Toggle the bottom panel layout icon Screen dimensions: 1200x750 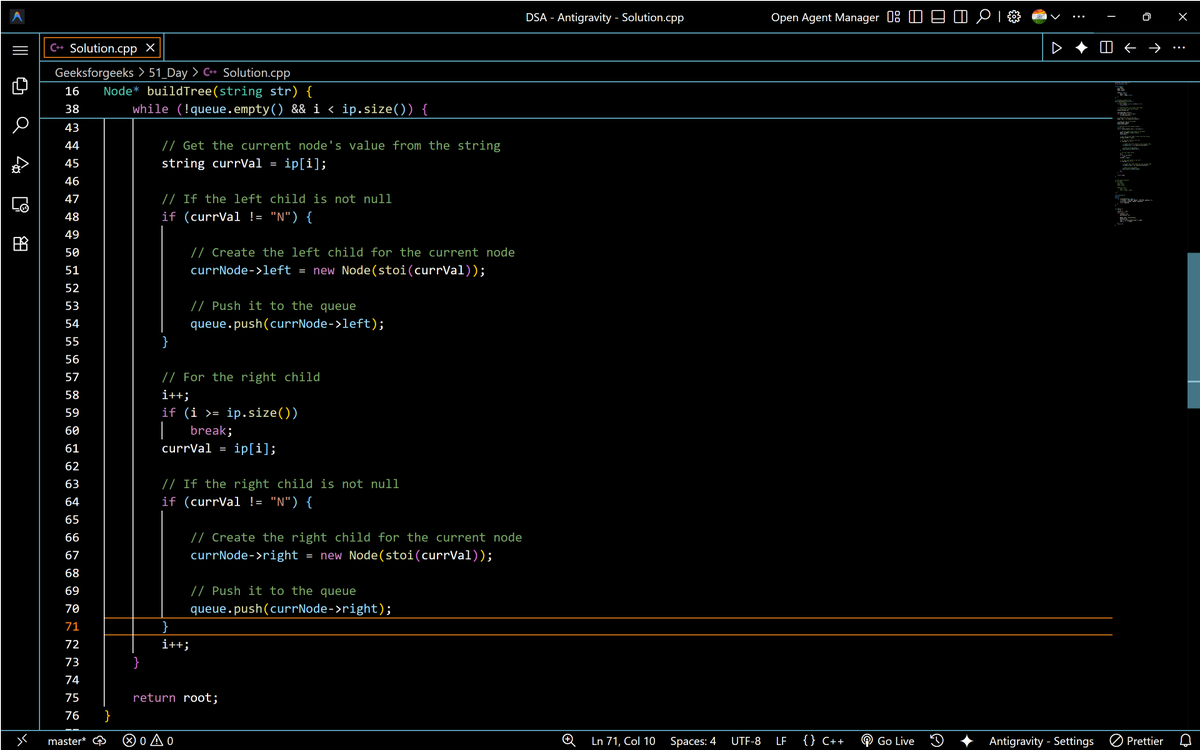(x=938, y=17)
